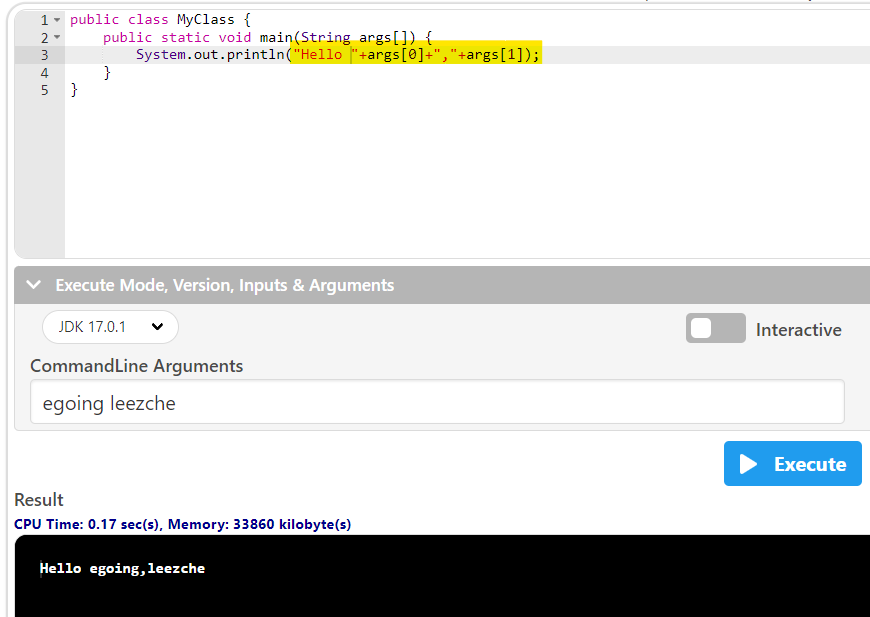Screen dimensions: 870x617
Task: Click line number 5 in gutter
Action: (44, 90)
